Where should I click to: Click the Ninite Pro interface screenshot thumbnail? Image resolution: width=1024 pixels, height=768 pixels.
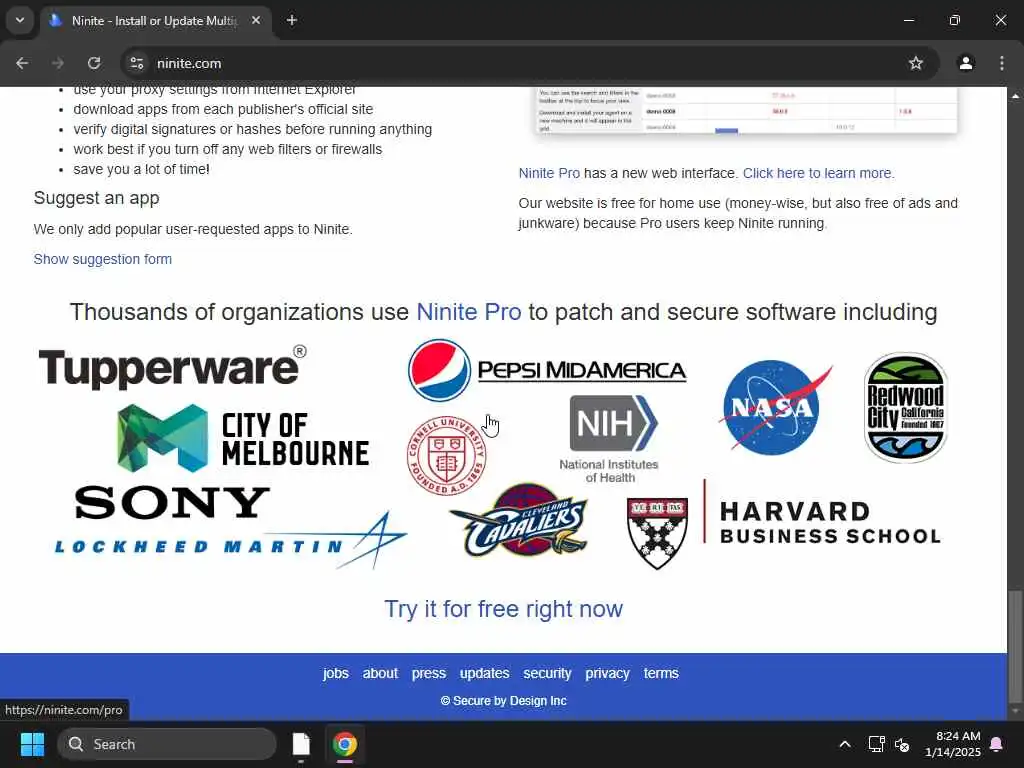(x=746, y=110)
